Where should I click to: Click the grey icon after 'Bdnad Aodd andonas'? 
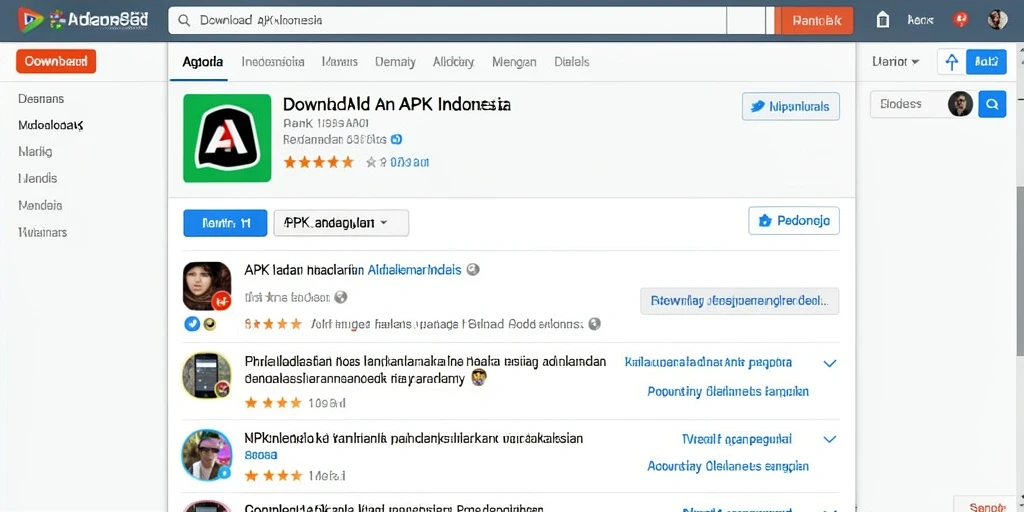pos(594,323)
